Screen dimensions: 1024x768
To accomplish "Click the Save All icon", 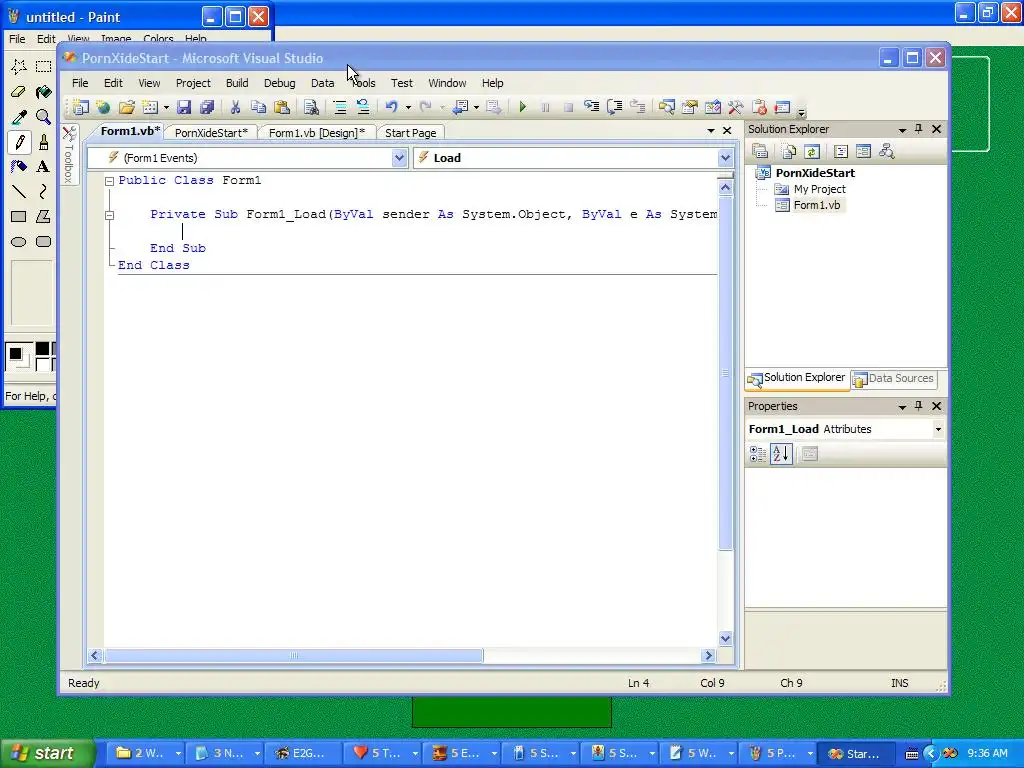I will point(207,107).
